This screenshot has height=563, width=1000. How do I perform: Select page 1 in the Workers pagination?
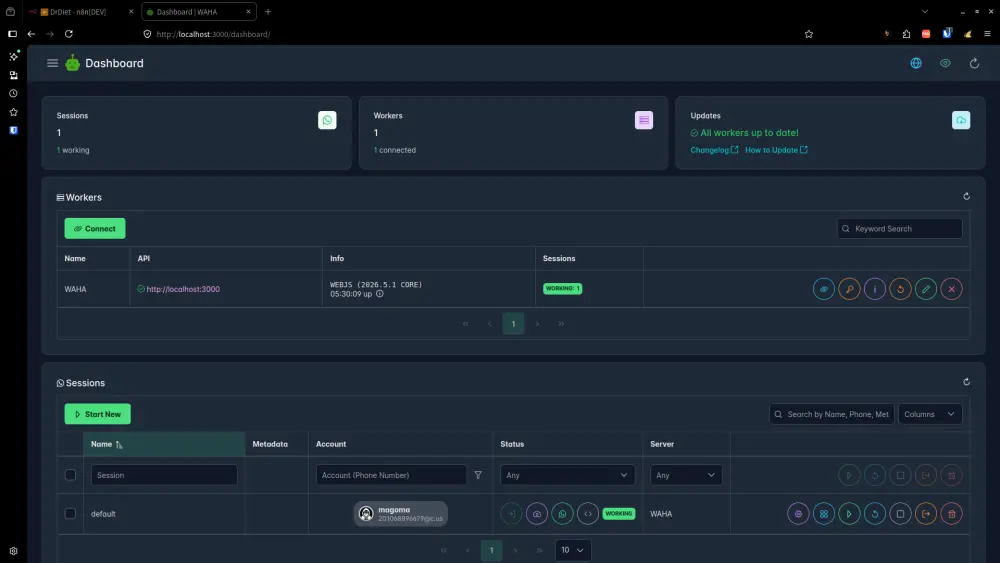pyautogui.click(x=513, y=323)
